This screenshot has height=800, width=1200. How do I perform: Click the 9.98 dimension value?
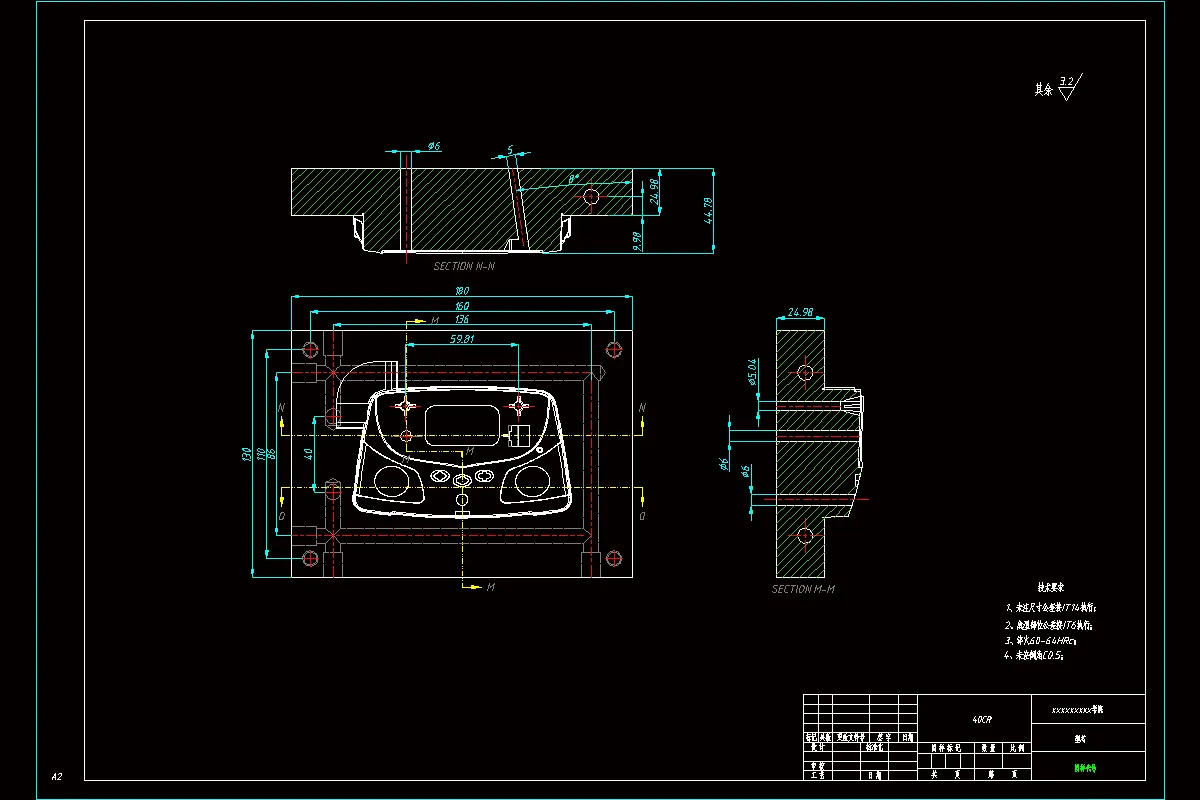tap(638, 241)
